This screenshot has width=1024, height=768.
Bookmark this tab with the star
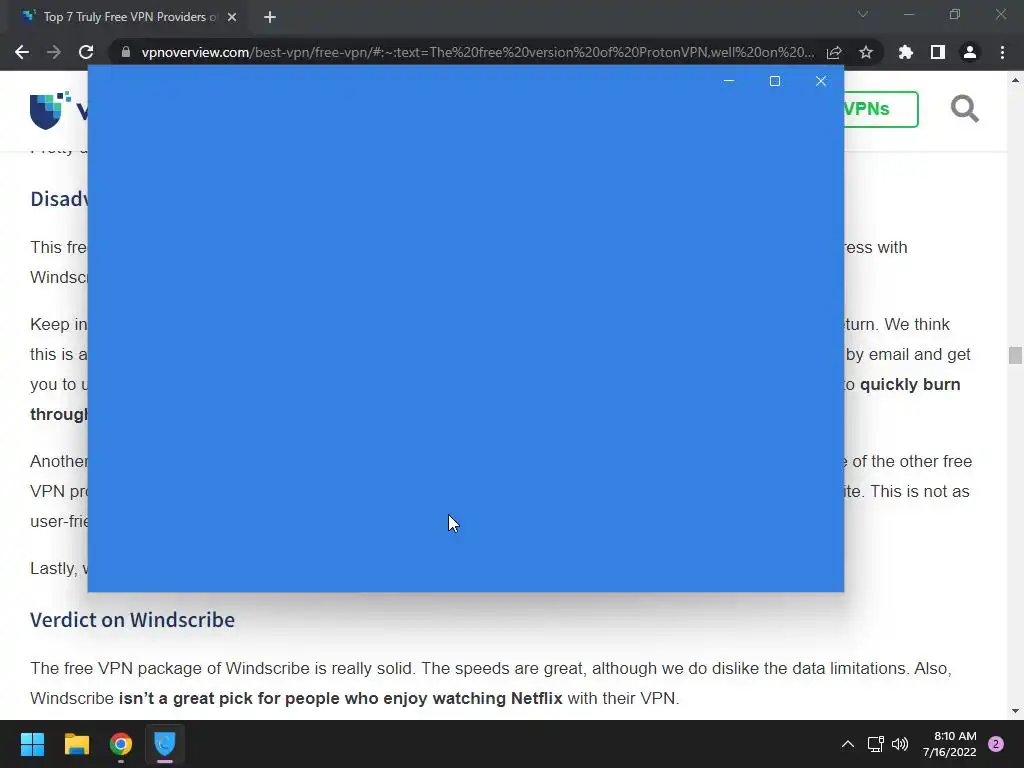point(866,52)
